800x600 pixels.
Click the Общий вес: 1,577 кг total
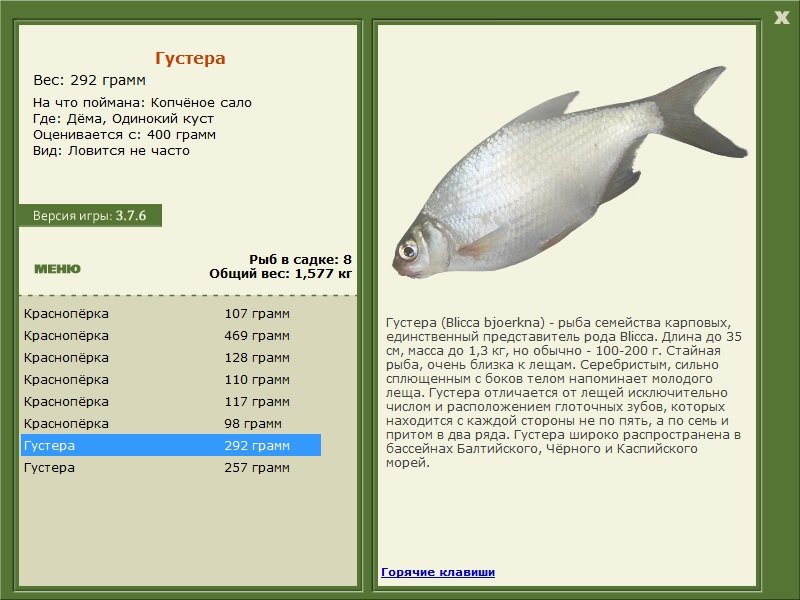pos(280,273)
